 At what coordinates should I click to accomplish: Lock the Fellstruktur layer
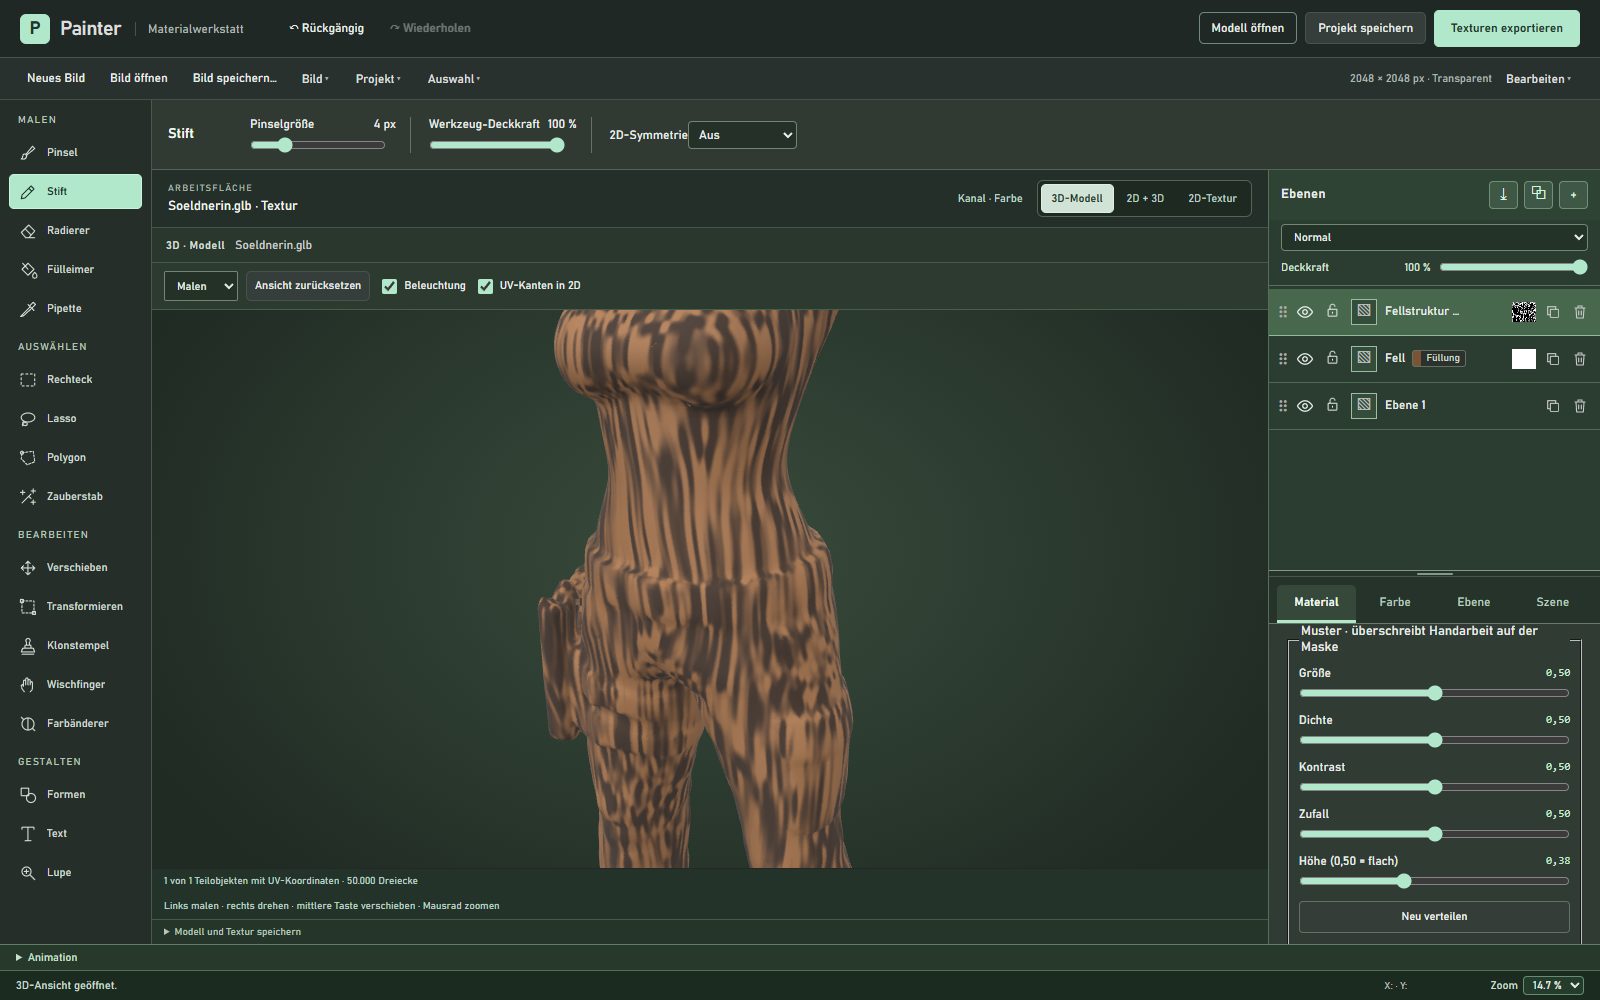point(1332,311)
